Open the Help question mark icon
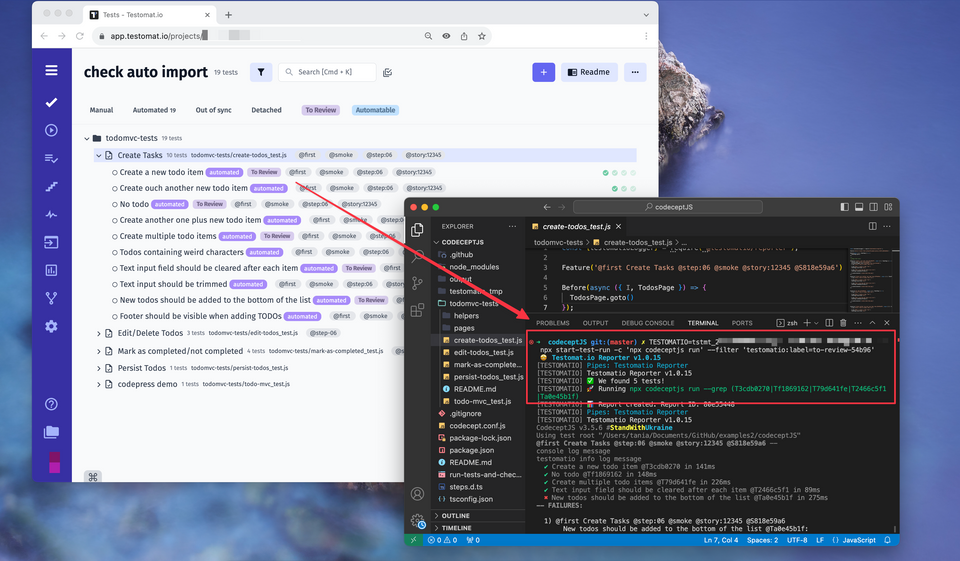The height and width of the screenshot is (561, 960). 51,404
